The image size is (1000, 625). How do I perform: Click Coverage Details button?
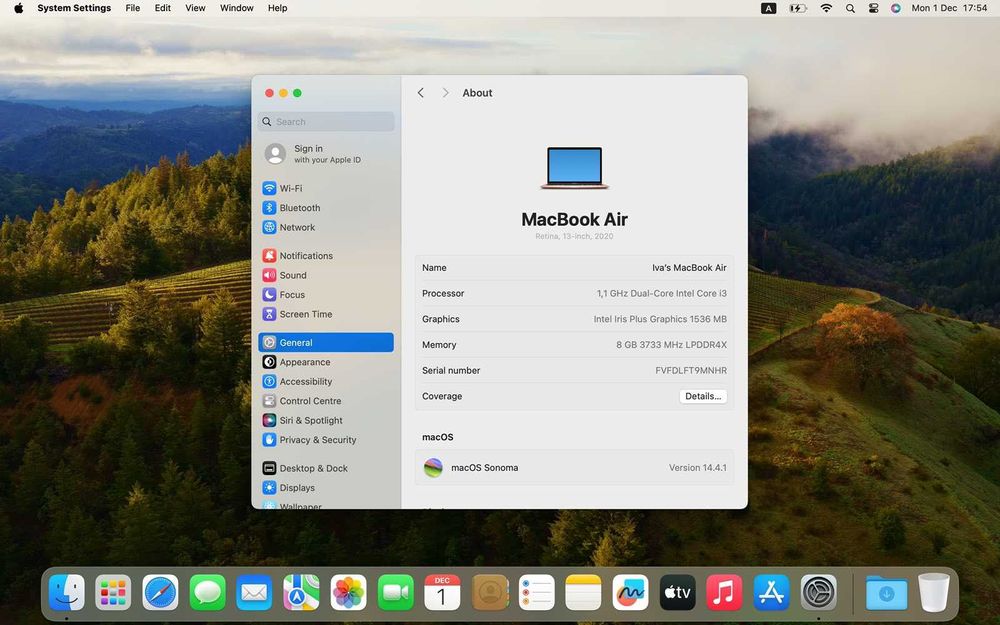pyautogui.click(x=703, y=396)
